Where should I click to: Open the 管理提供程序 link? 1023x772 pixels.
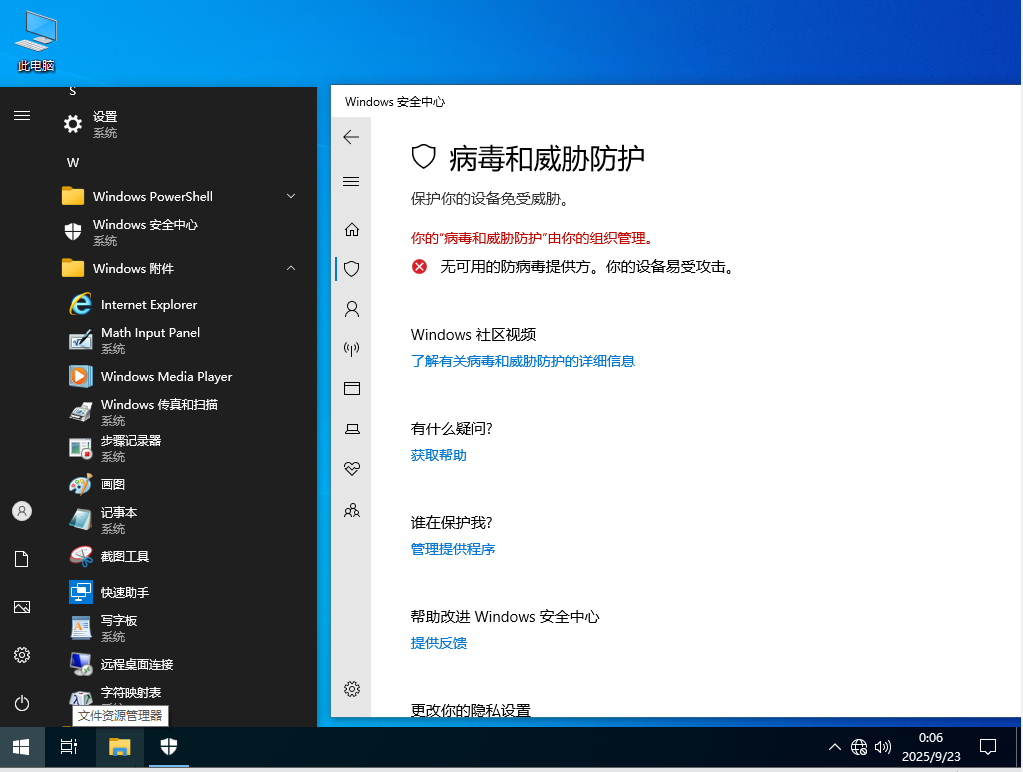(453, 549)
